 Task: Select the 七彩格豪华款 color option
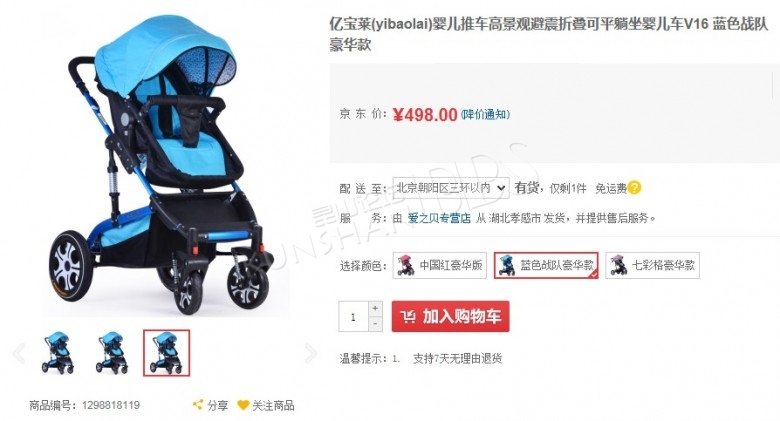[652, 265]
